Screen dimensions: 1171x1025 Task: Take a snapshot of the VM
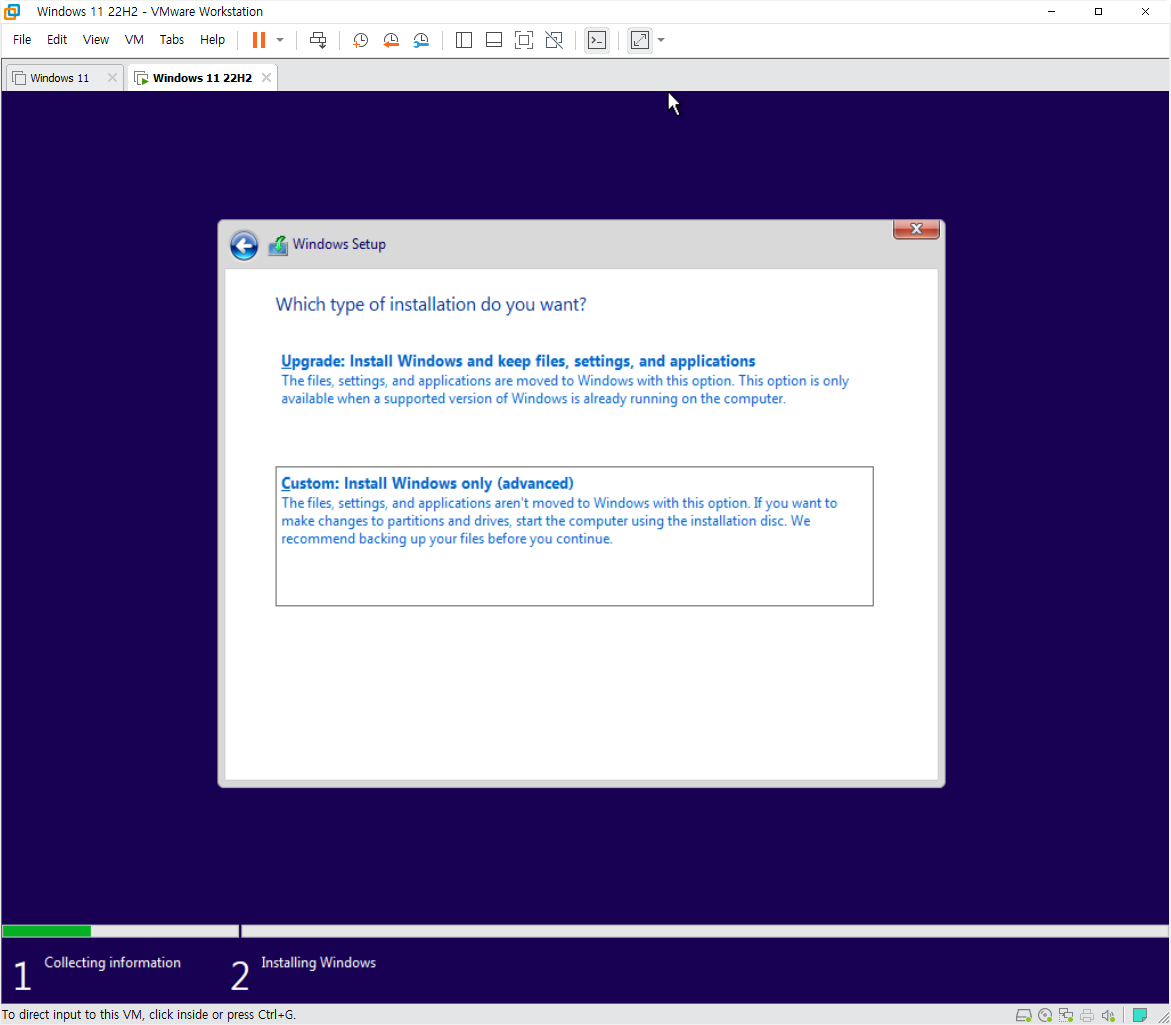(x=360, y=40)
